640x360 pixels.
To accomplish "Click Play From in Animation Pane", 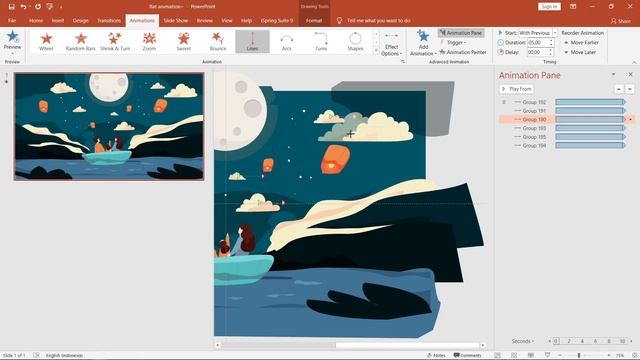I will pyautogui.click(x=516, y=89).
